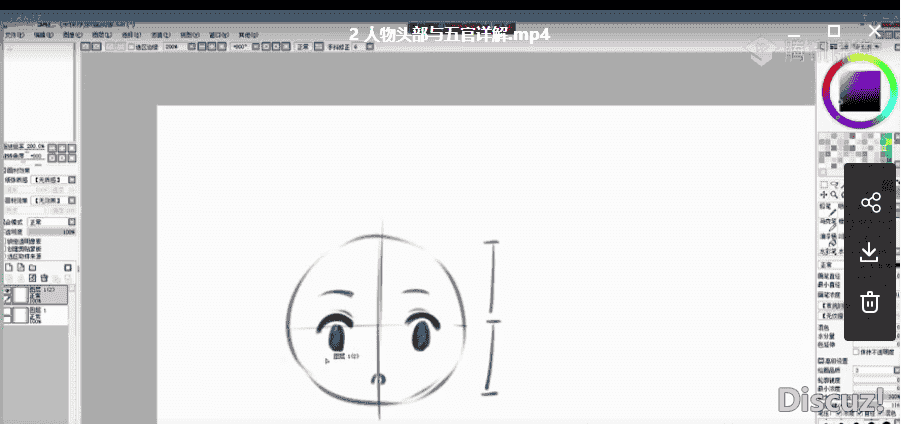The image size is (901, 424).
Task: Click the share icon on the overlay
Action: click(871, 202)
